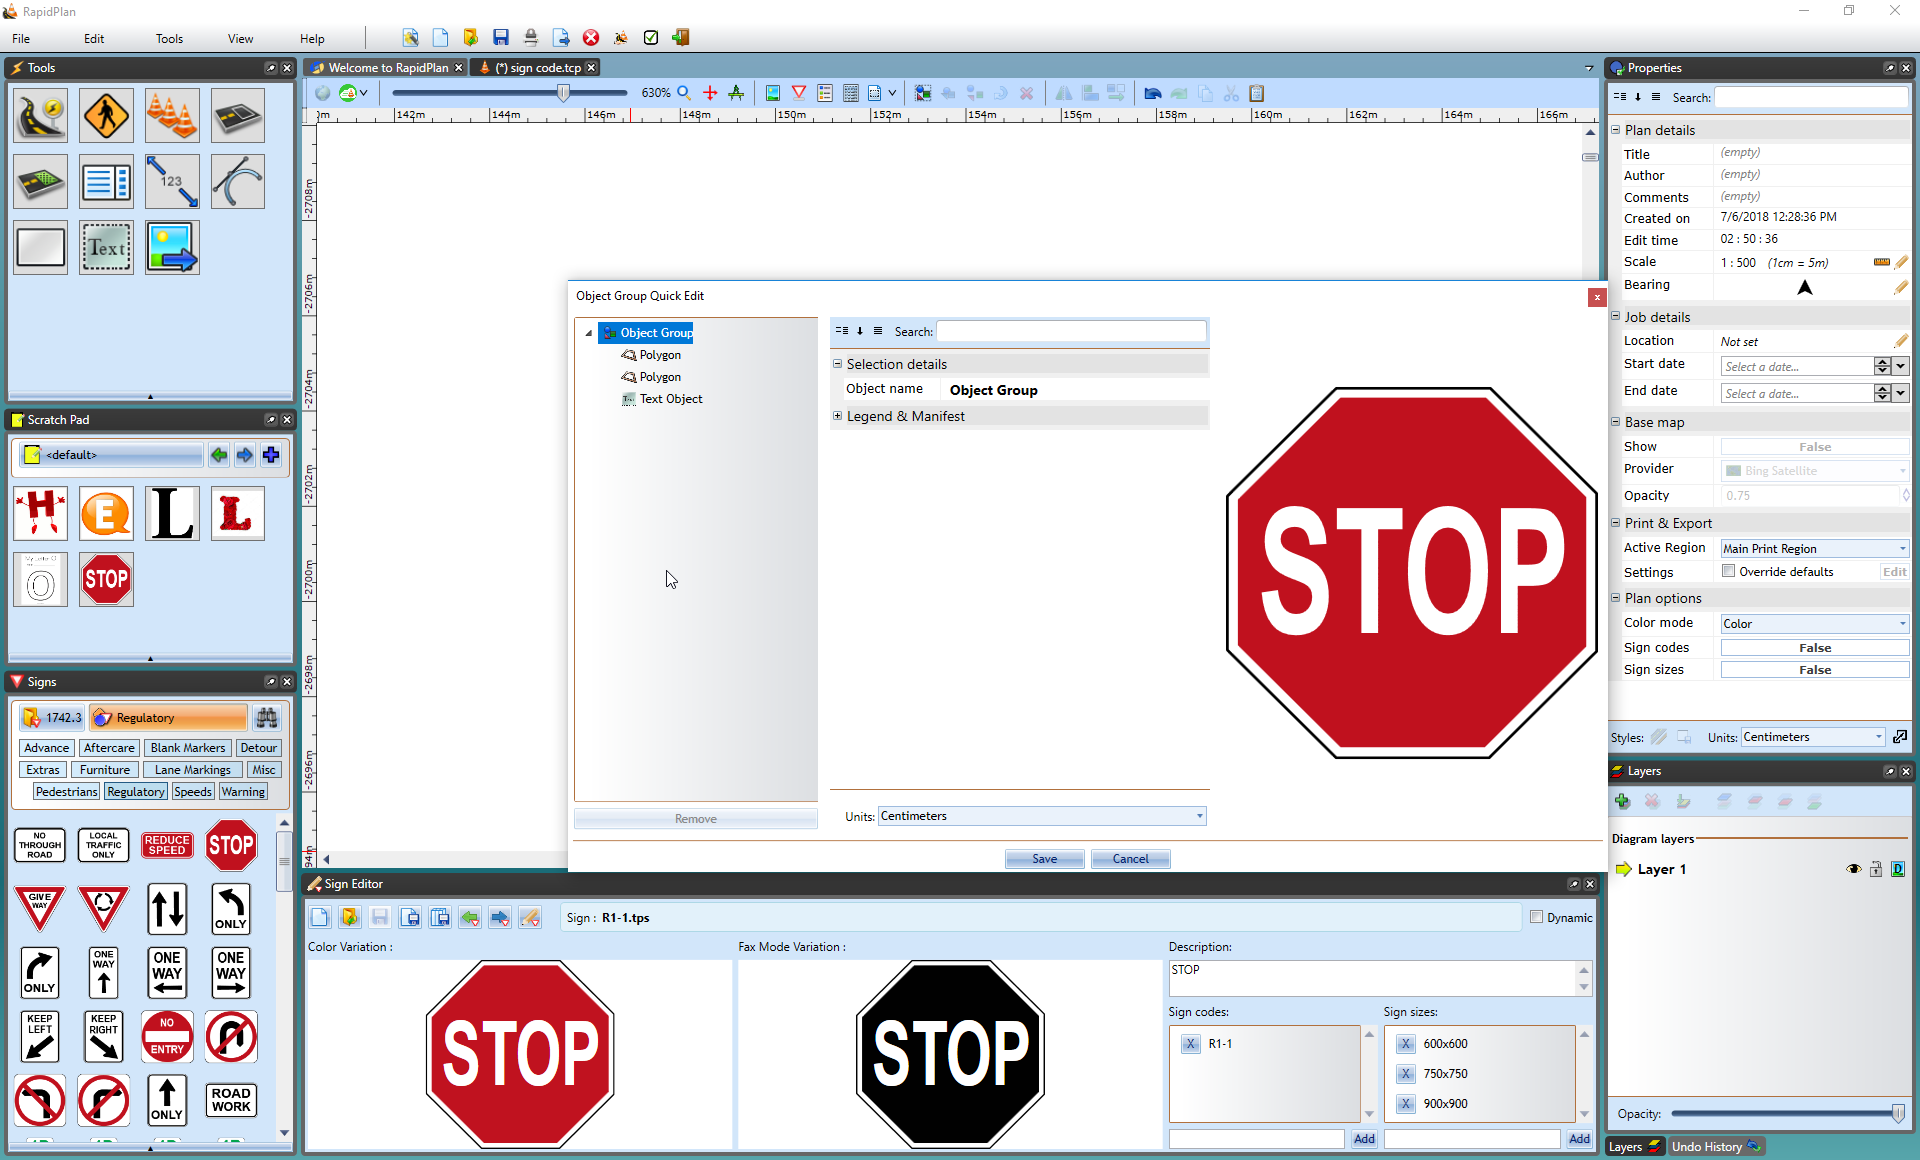The width and height of the screenshot is (1920, 1160).
Task: Open sign search binoculars icon
Action: (x=267, y=718)
